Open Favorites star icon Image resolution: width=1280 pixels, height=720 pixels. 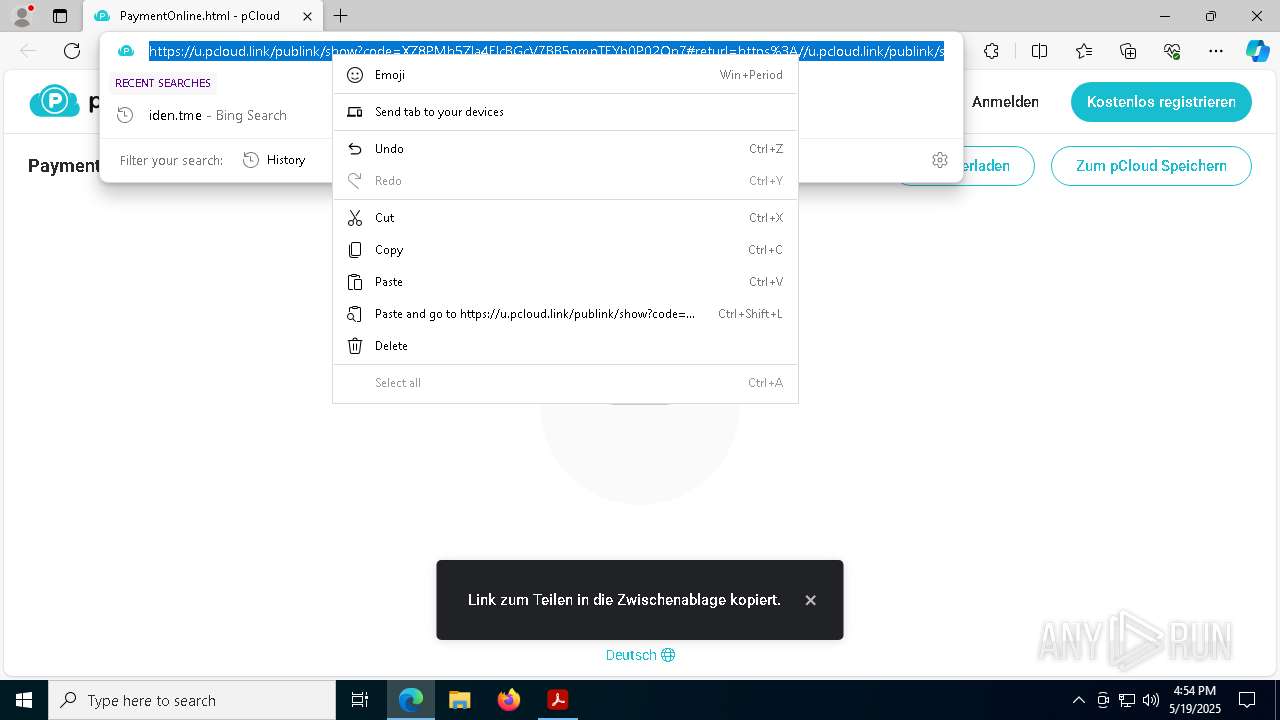[1084, 51]
